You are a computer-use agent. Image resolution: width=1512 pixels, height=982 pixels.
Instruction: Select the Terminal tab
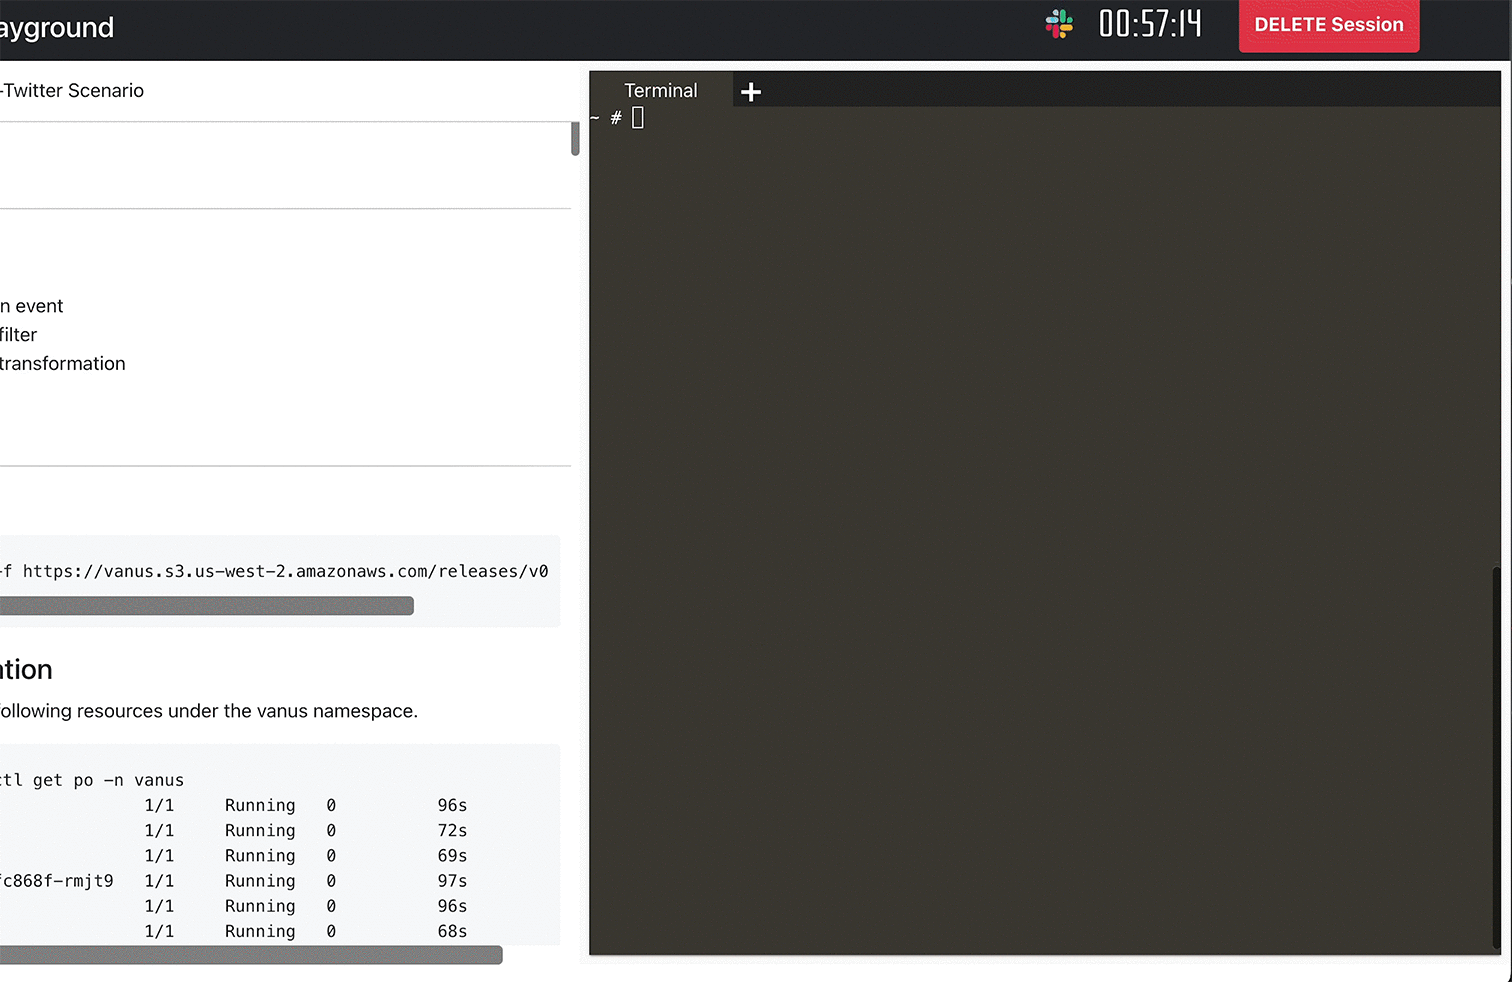click(x=661, y=91)
